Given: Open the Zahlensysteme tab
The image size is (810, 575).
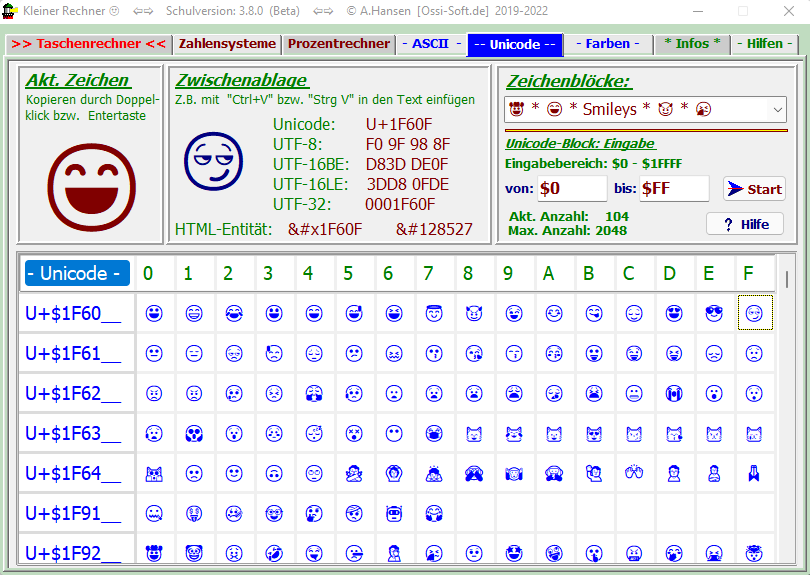Looking at the screenshot, I should click(227, 44).
